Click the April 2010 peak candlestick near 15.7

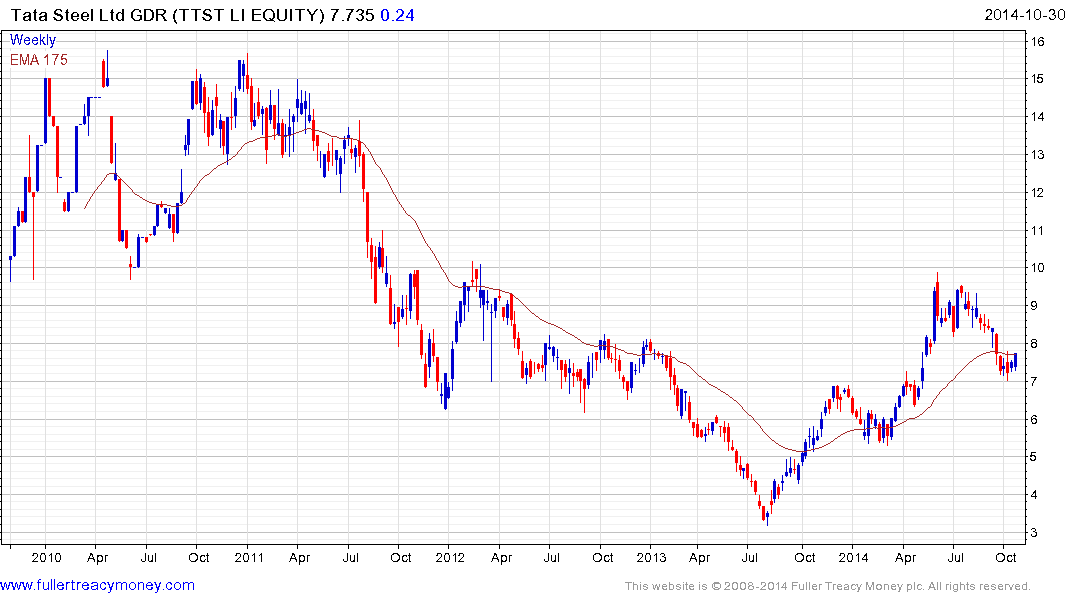pos(108,69)
